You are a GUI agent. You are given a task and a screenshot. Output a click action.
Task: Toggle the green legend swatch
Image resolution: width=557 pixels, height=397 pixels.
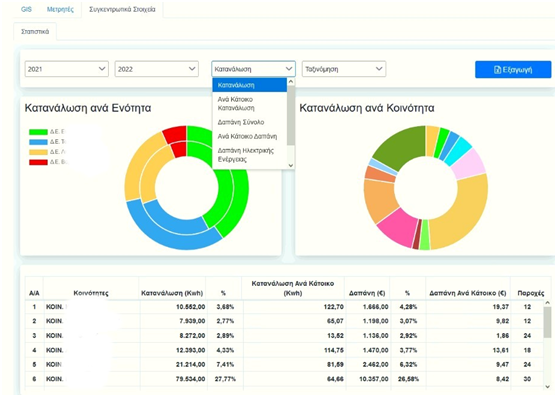(38, 132)
